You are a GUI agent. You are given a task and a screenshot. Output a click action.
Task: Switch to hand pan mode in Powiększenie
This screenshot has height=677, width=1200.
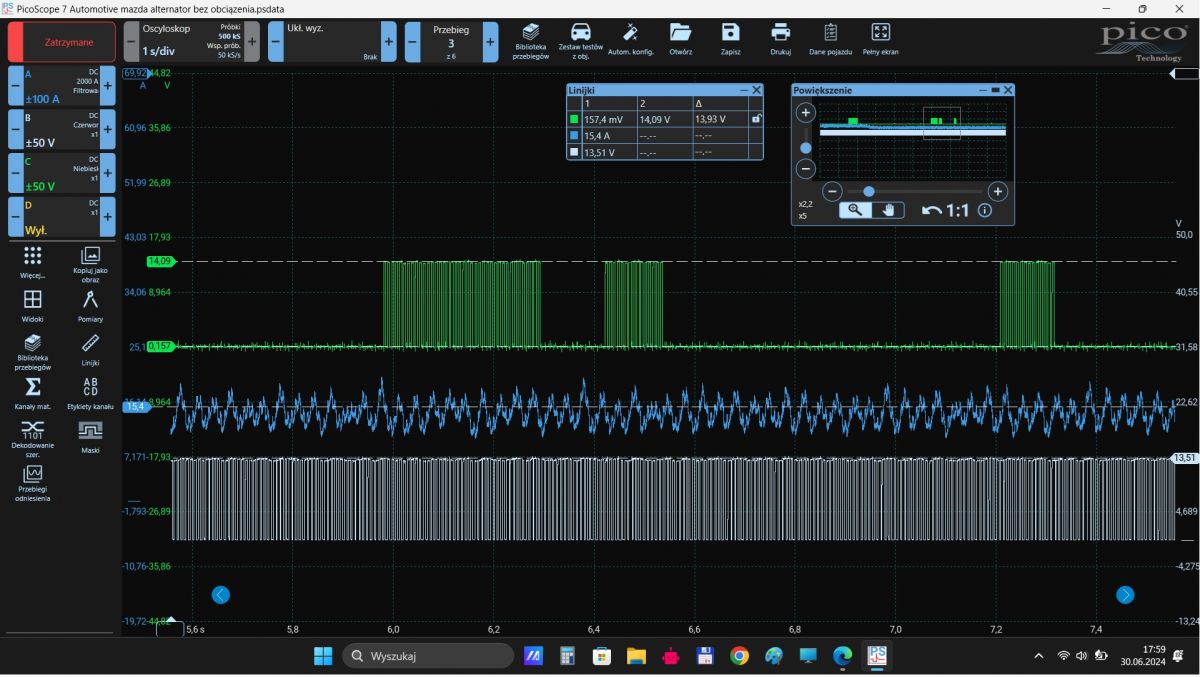pos(888,210)
